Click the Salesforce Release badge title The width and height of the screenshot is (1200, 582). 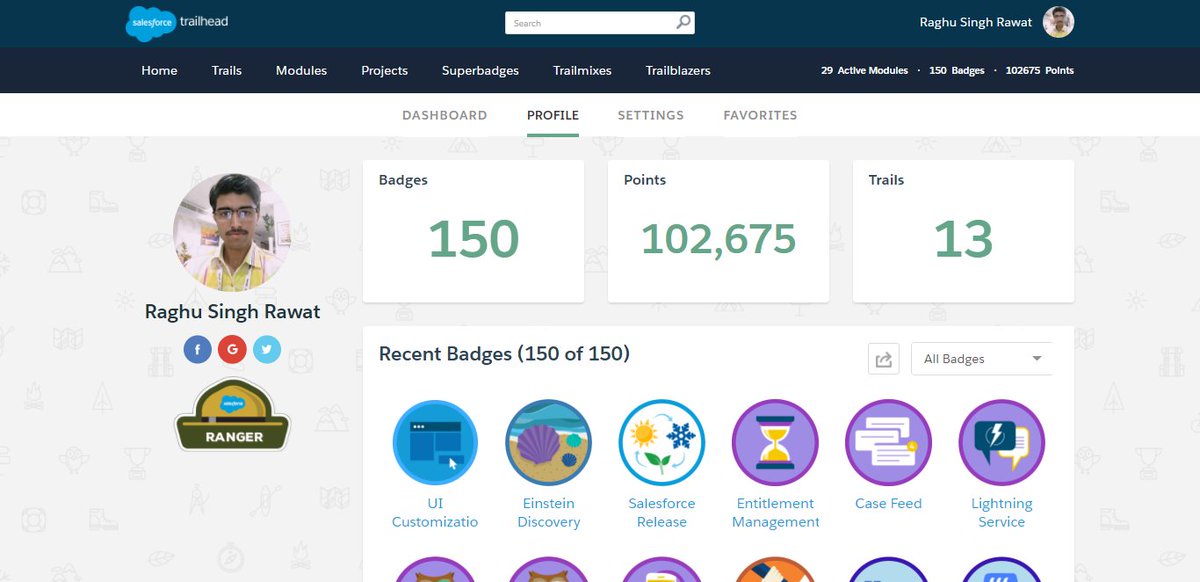pyautogui.click(x=662, y=513)
